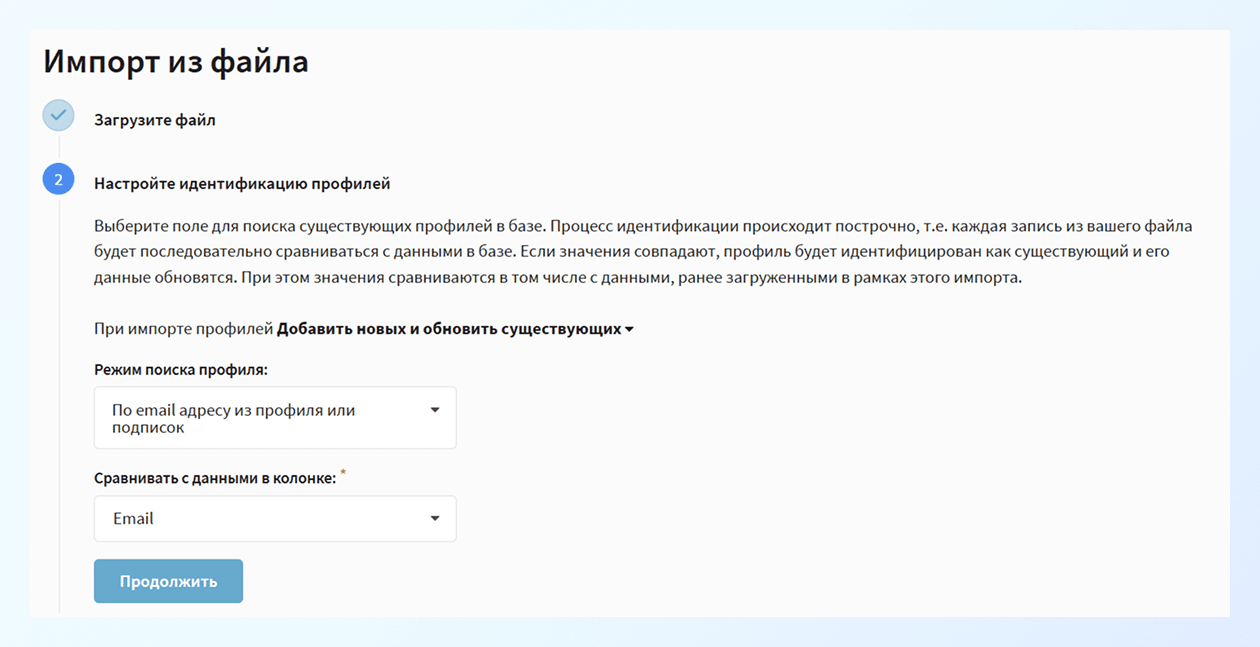Open the "Режим поиска профиля" dropdown
1260x647 pixels.
coord(275,417)
